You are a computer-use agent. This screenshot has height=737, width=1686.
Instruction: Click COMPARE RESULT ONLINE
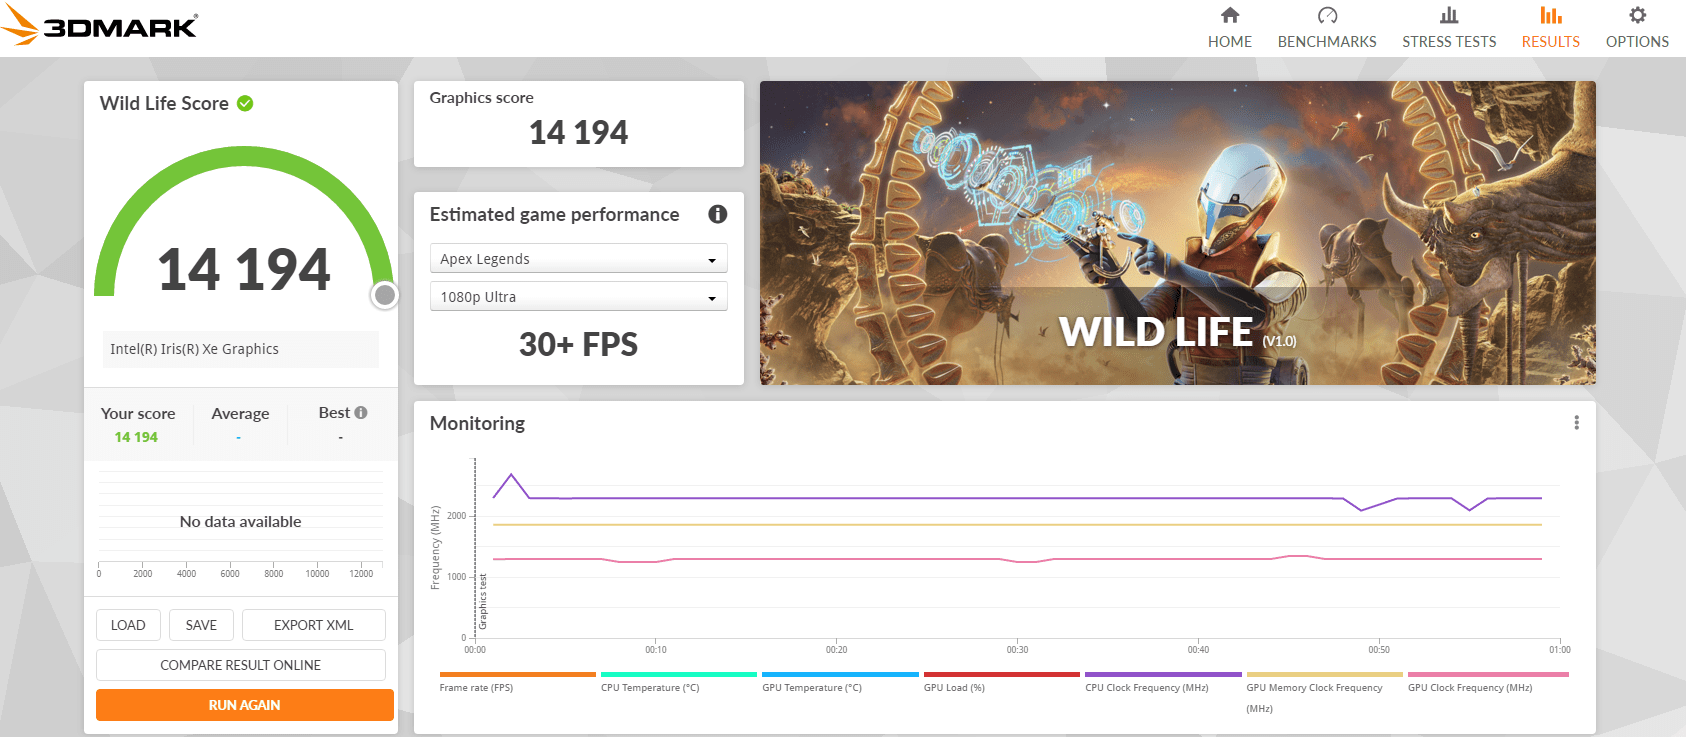[241, 665]
